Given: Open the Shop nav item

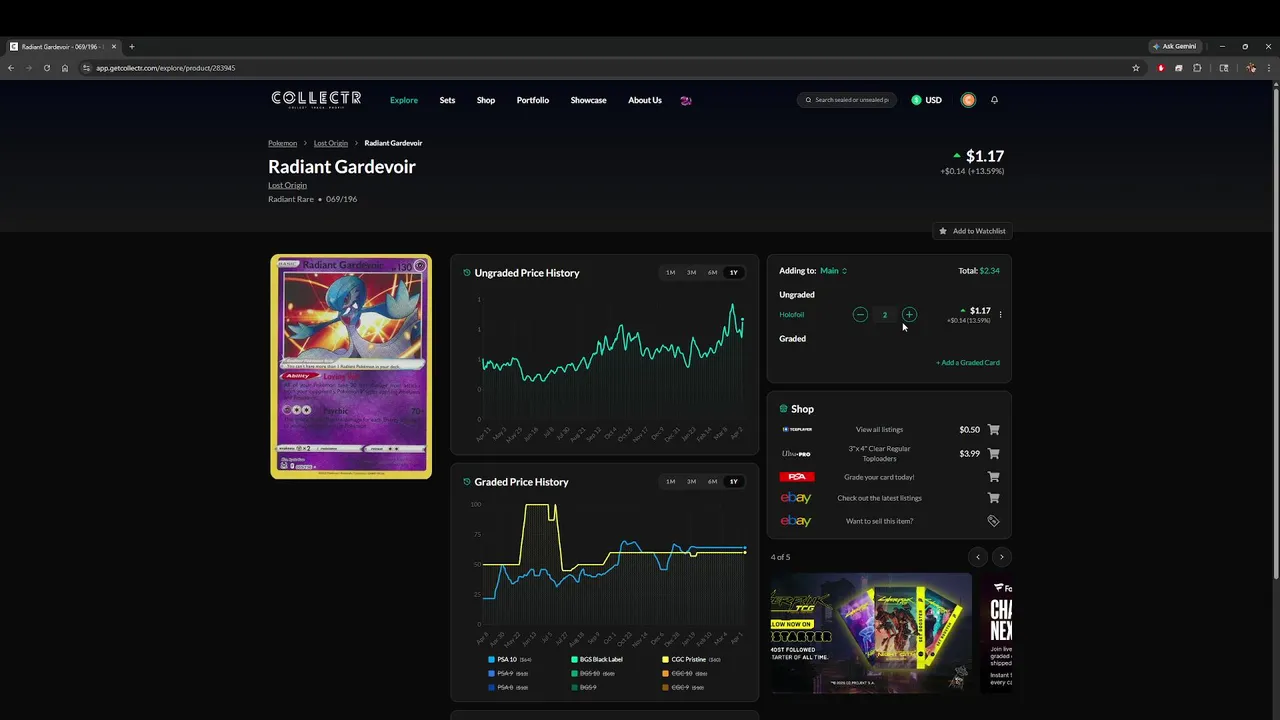Looking at the screenshot, I should pyautogui.click(x=486, y=100).
